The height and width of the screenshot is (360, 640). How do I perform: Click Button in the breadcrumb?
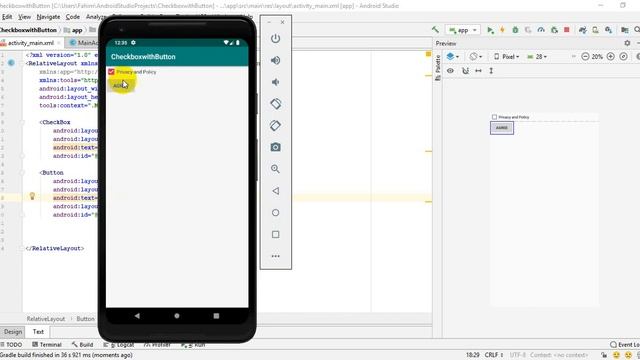pyautogui.click(x=85, y=319)
